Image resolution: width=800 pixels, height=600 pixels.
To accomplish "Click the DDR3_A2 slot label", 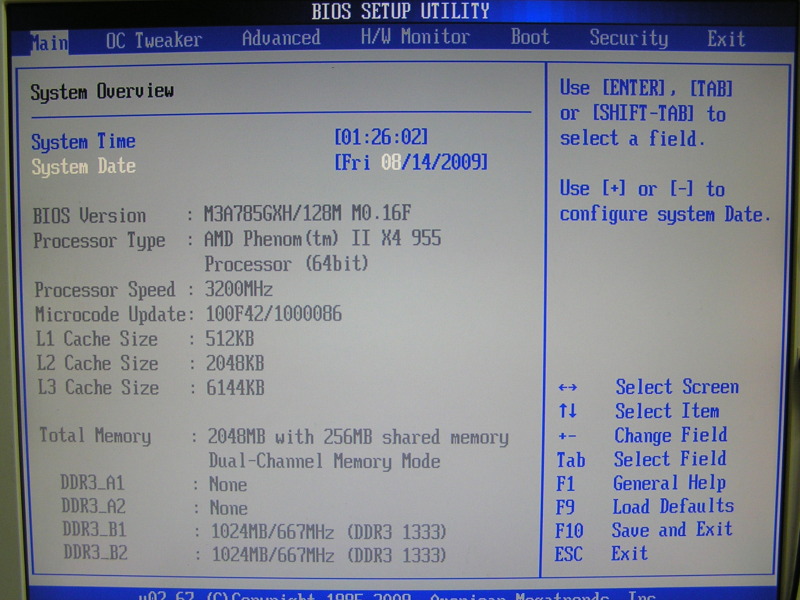I will tap(94, 506).
